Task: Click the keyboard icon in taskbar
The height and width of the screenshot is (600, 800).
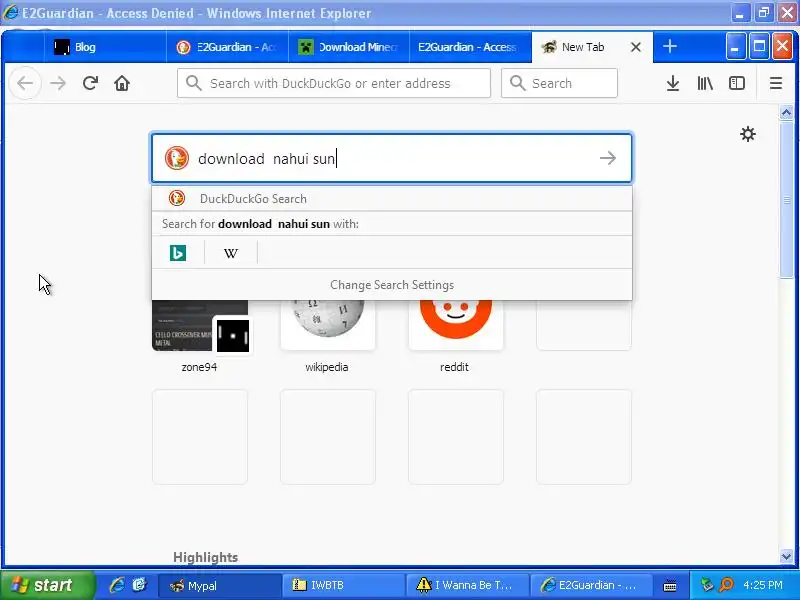Action: tap(670, 586)
